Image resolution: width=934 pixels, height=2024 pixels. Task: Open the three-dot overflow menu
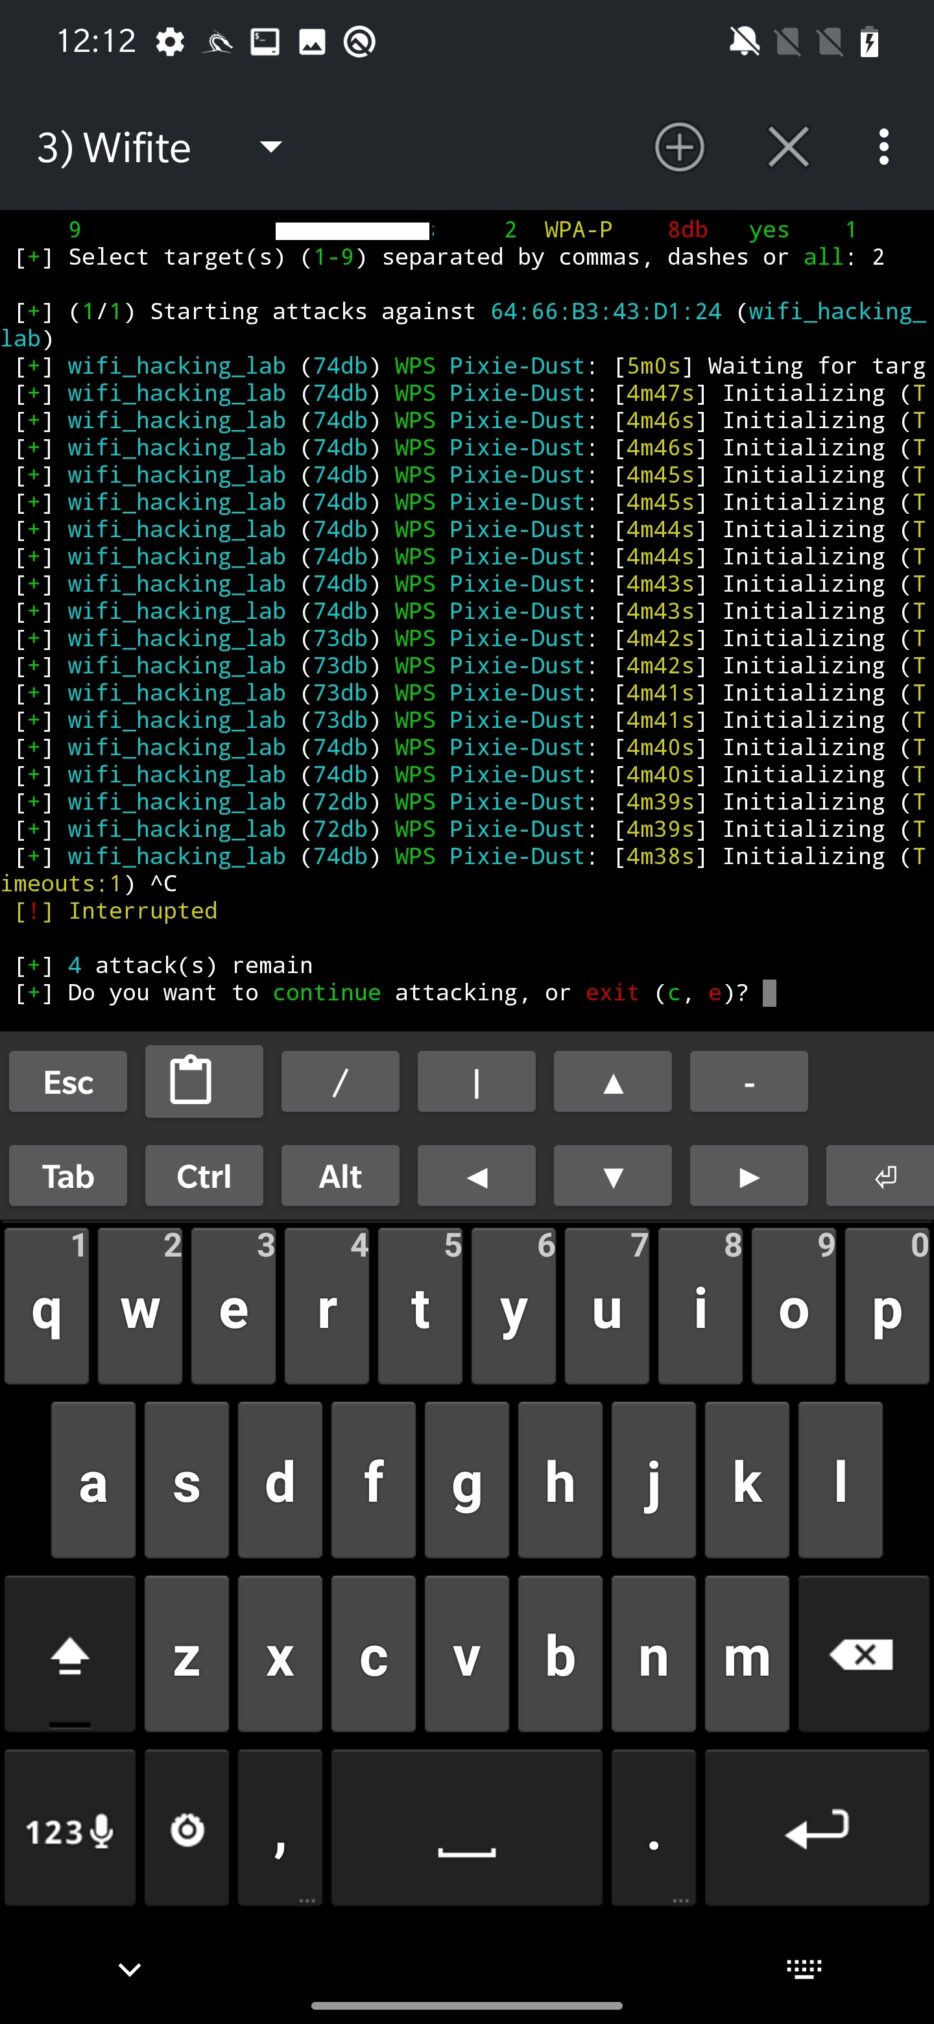coord(883,147)
